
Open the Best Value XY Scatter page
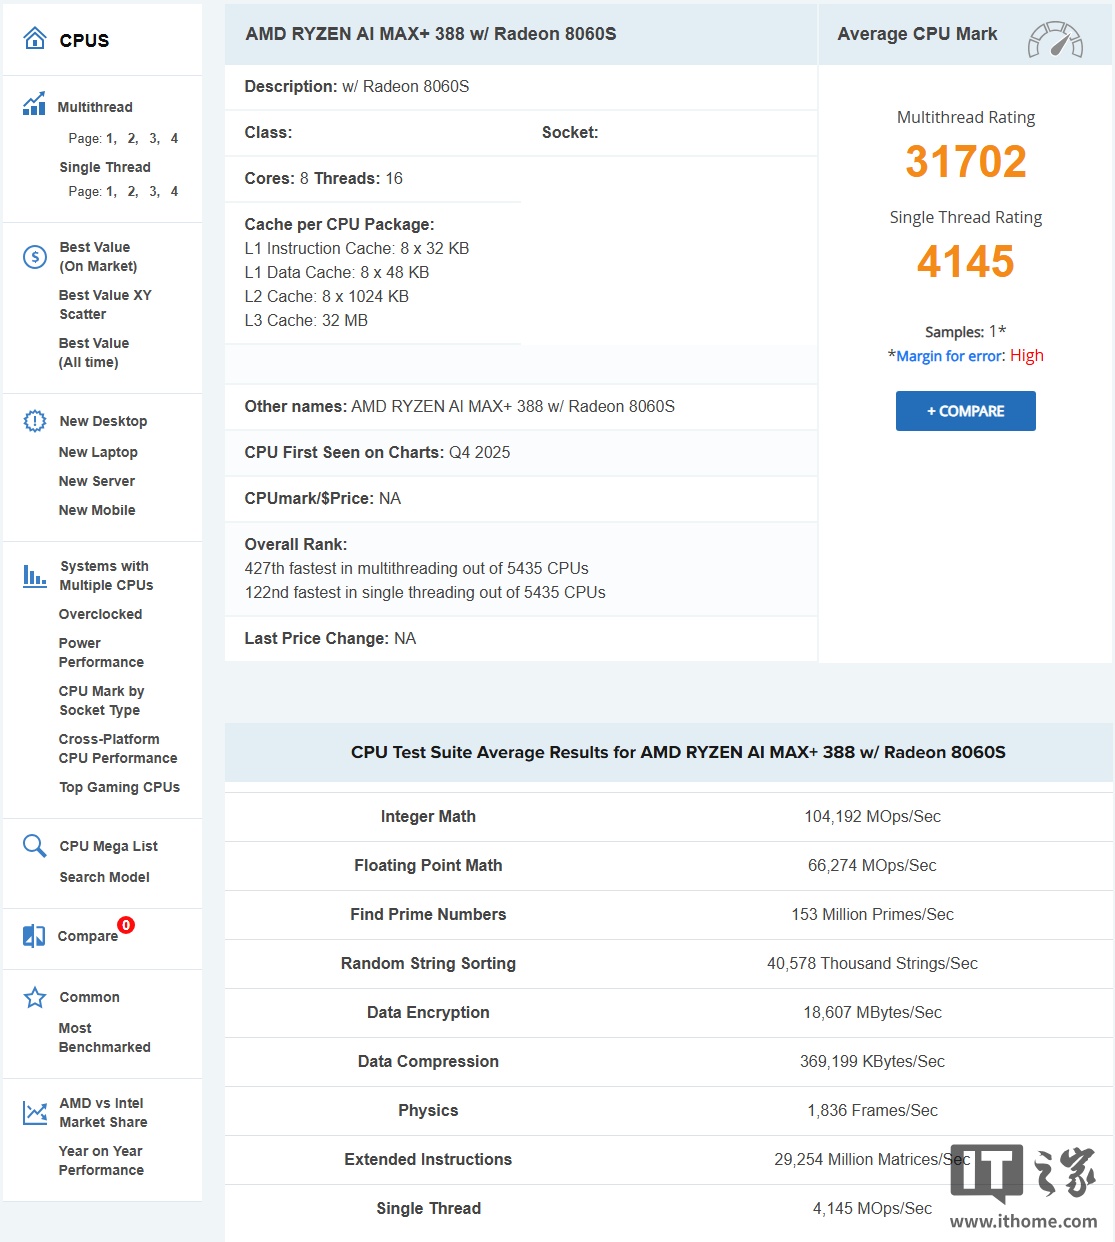click(x=105, y=304)
